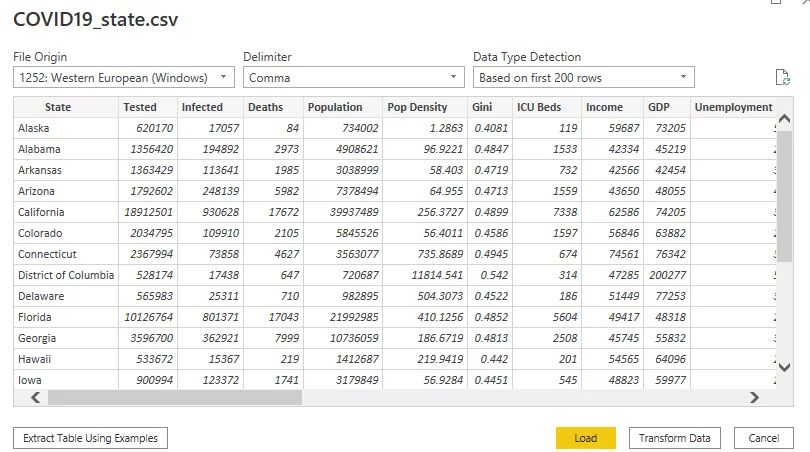Click the refresh preview icon

(x=783, y=78)
